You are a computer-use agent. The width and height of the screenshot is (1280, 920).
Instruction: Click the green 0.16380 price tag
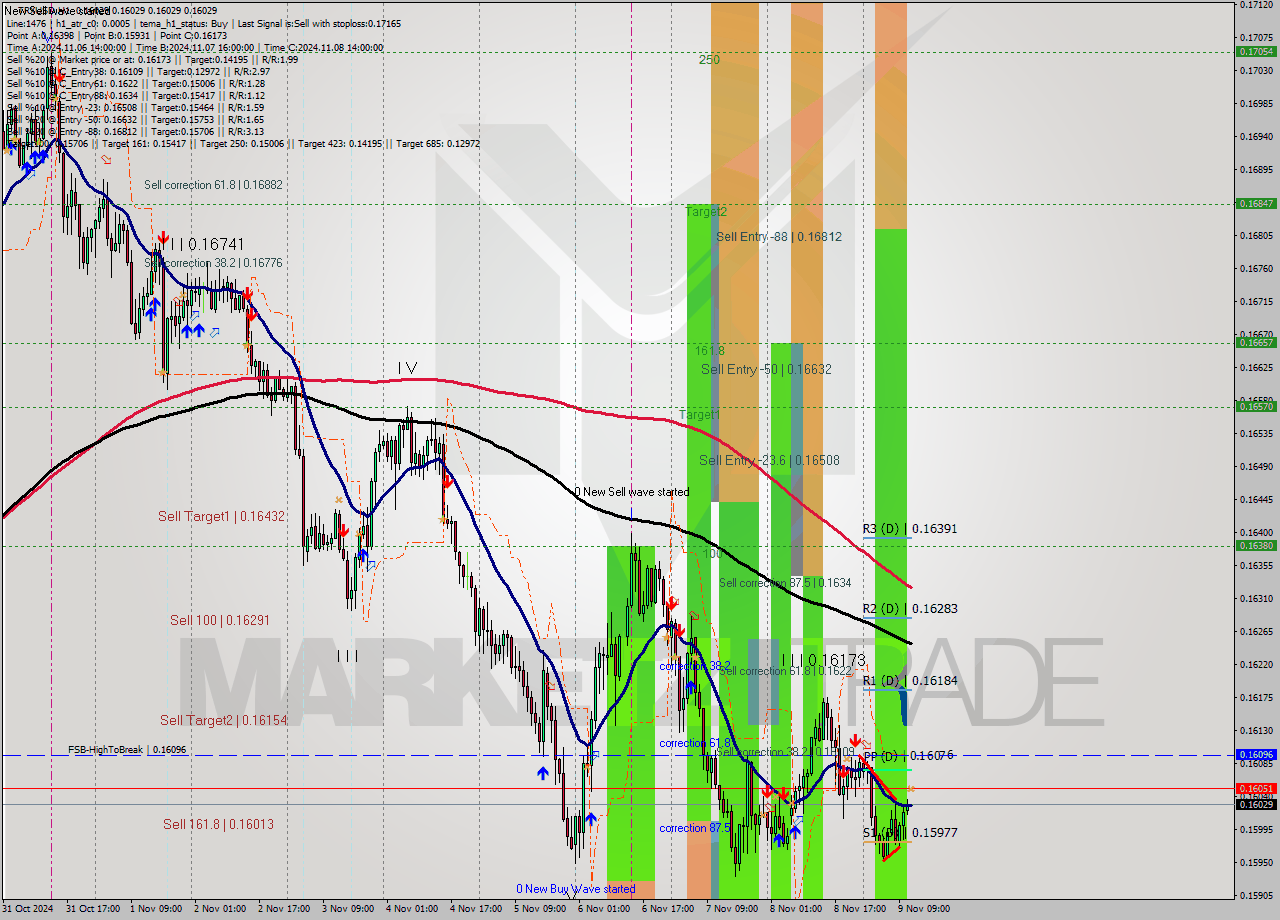[x=1255, y=546]
